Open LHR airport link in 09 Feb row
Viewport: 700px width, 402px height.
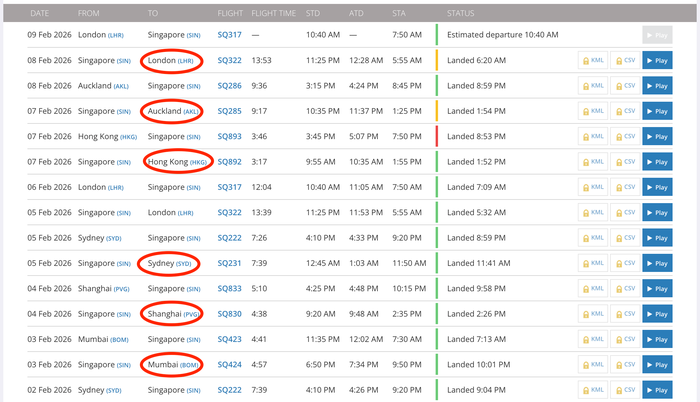click(x=116, y=35)
